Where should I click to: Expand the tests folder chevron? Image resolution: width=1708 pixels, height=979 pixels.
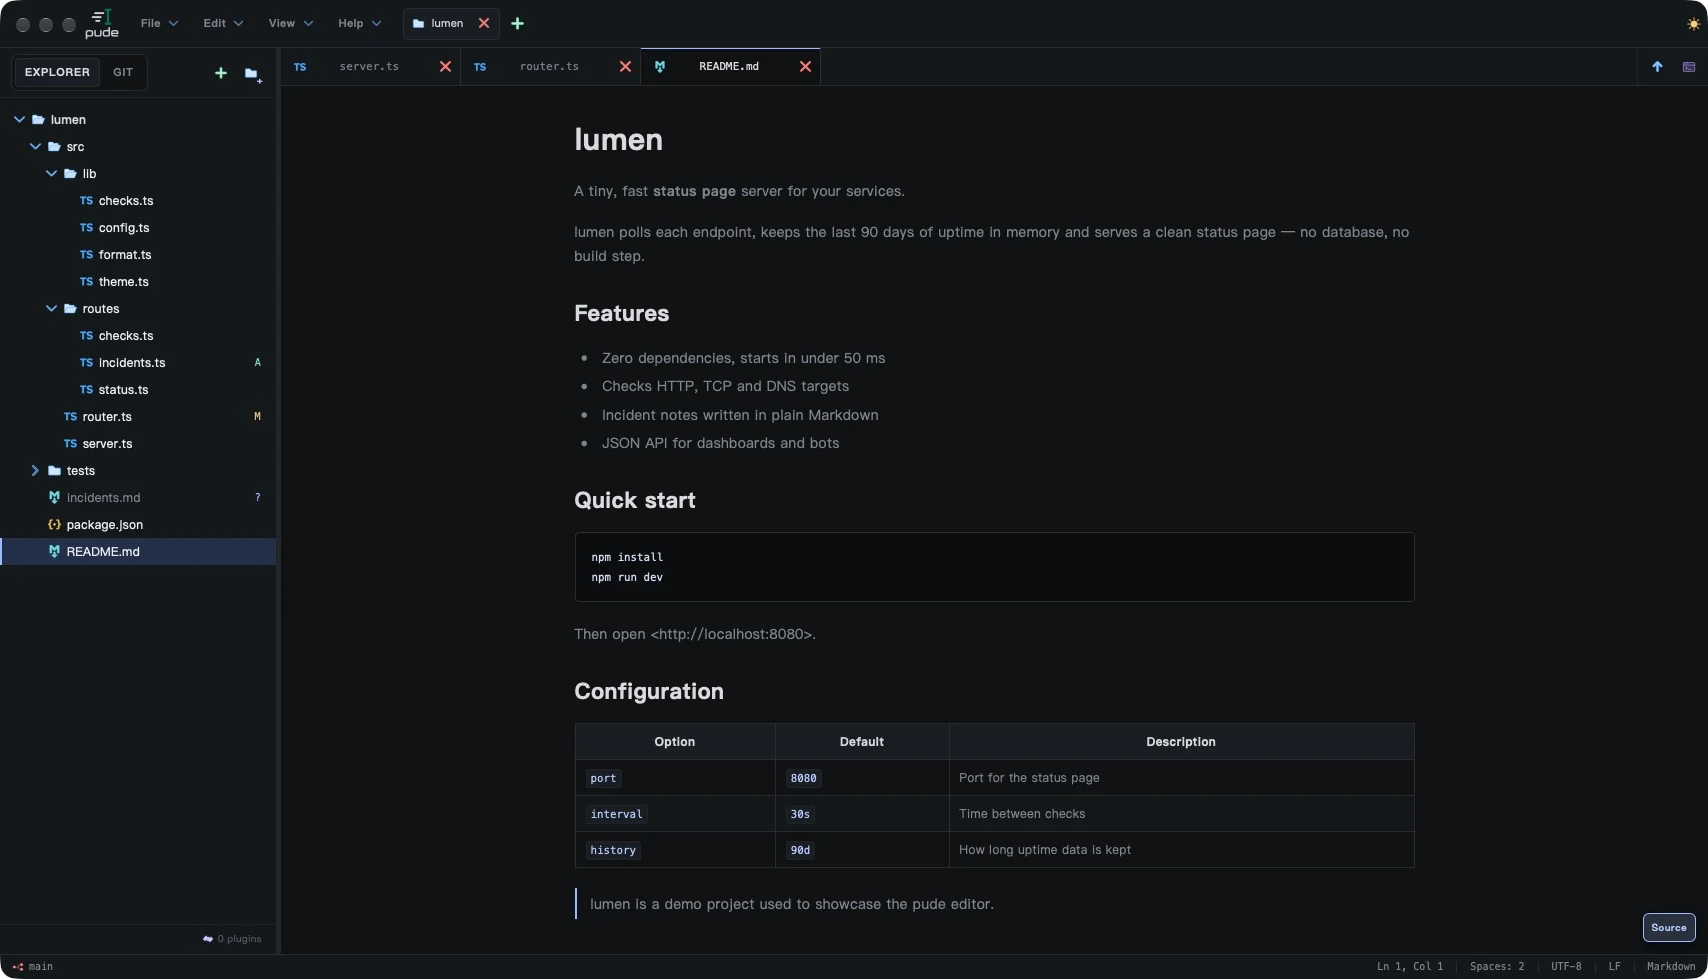(35, 471)
